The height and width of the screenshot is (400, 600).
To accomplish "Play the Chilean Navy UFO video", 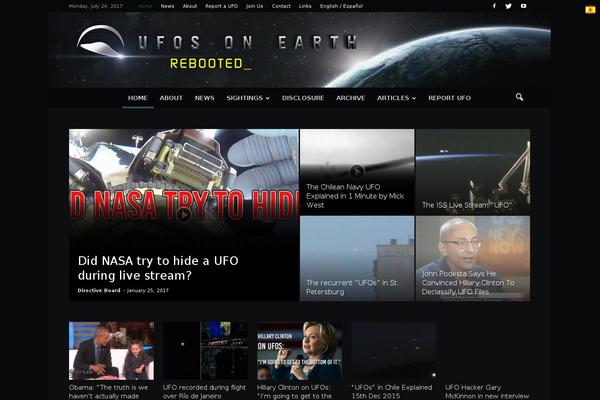I will pos(357,171).
